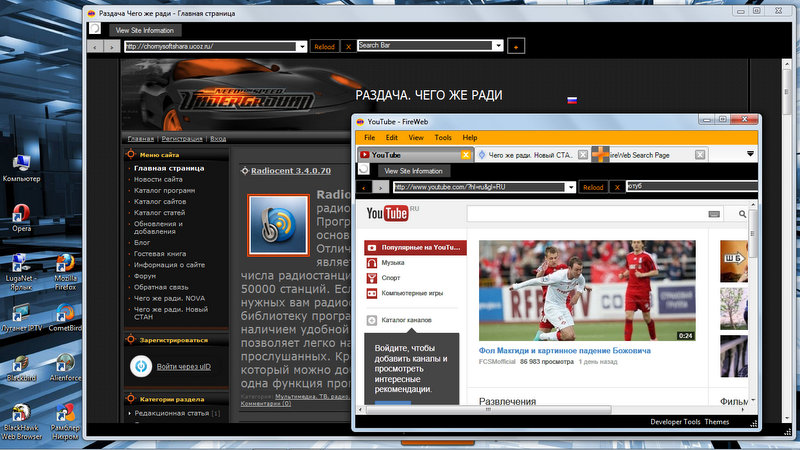Launch Opera from the desktop
The image size is (800, 450).
21,218
